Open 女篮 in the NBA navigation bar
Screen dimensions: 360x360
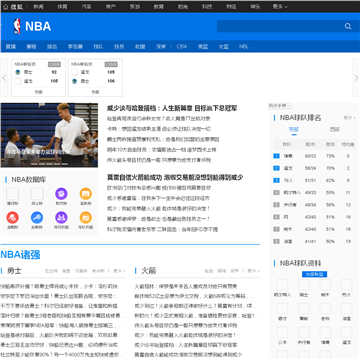click(x=223, y=47)
